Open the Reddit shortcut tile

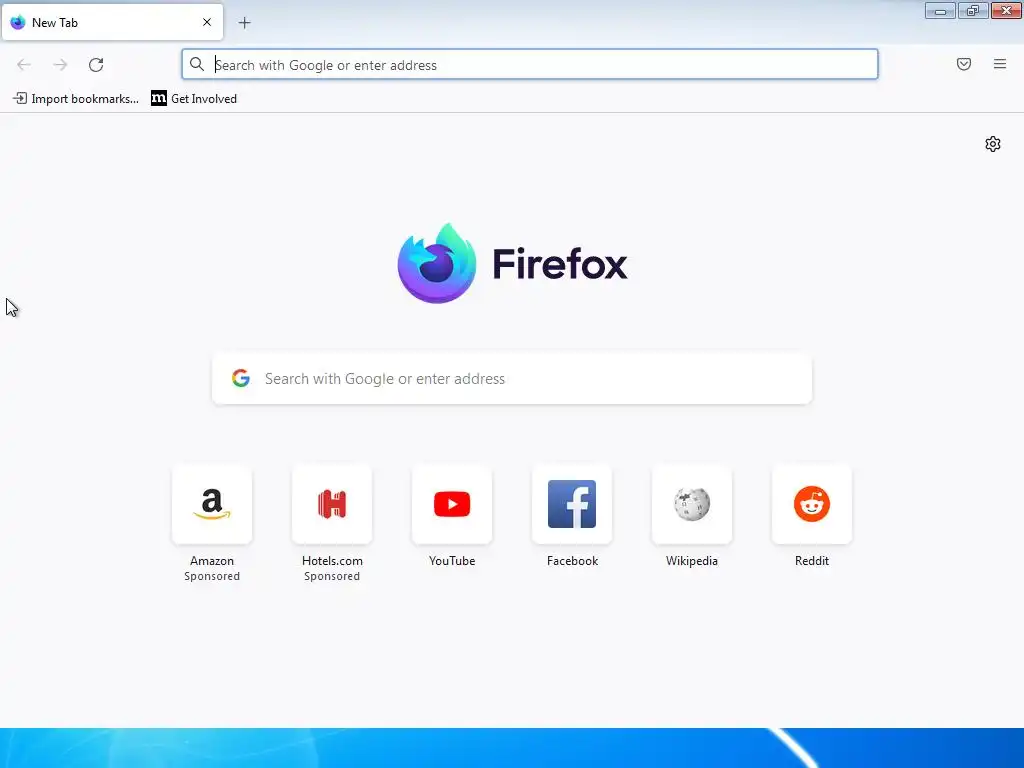[812, 504]
